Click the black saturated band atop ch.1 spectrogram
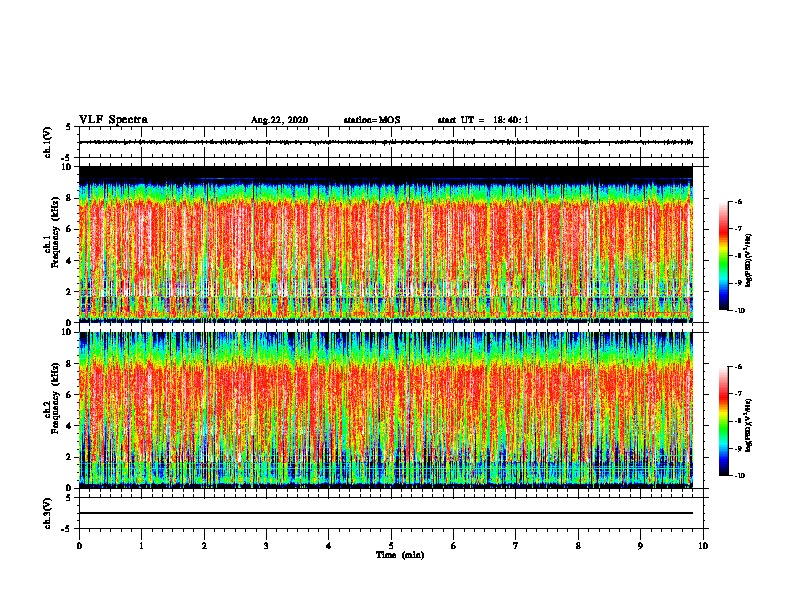 [386, 172]
